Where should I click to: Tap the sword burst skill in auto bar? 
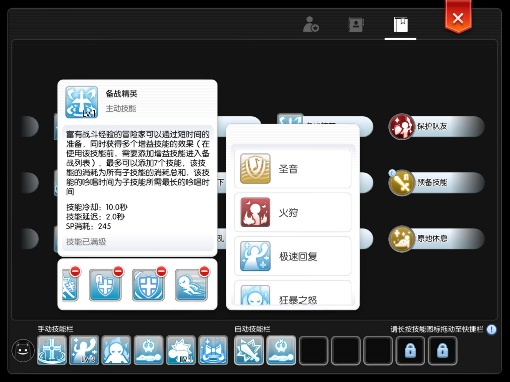(249, 350)
